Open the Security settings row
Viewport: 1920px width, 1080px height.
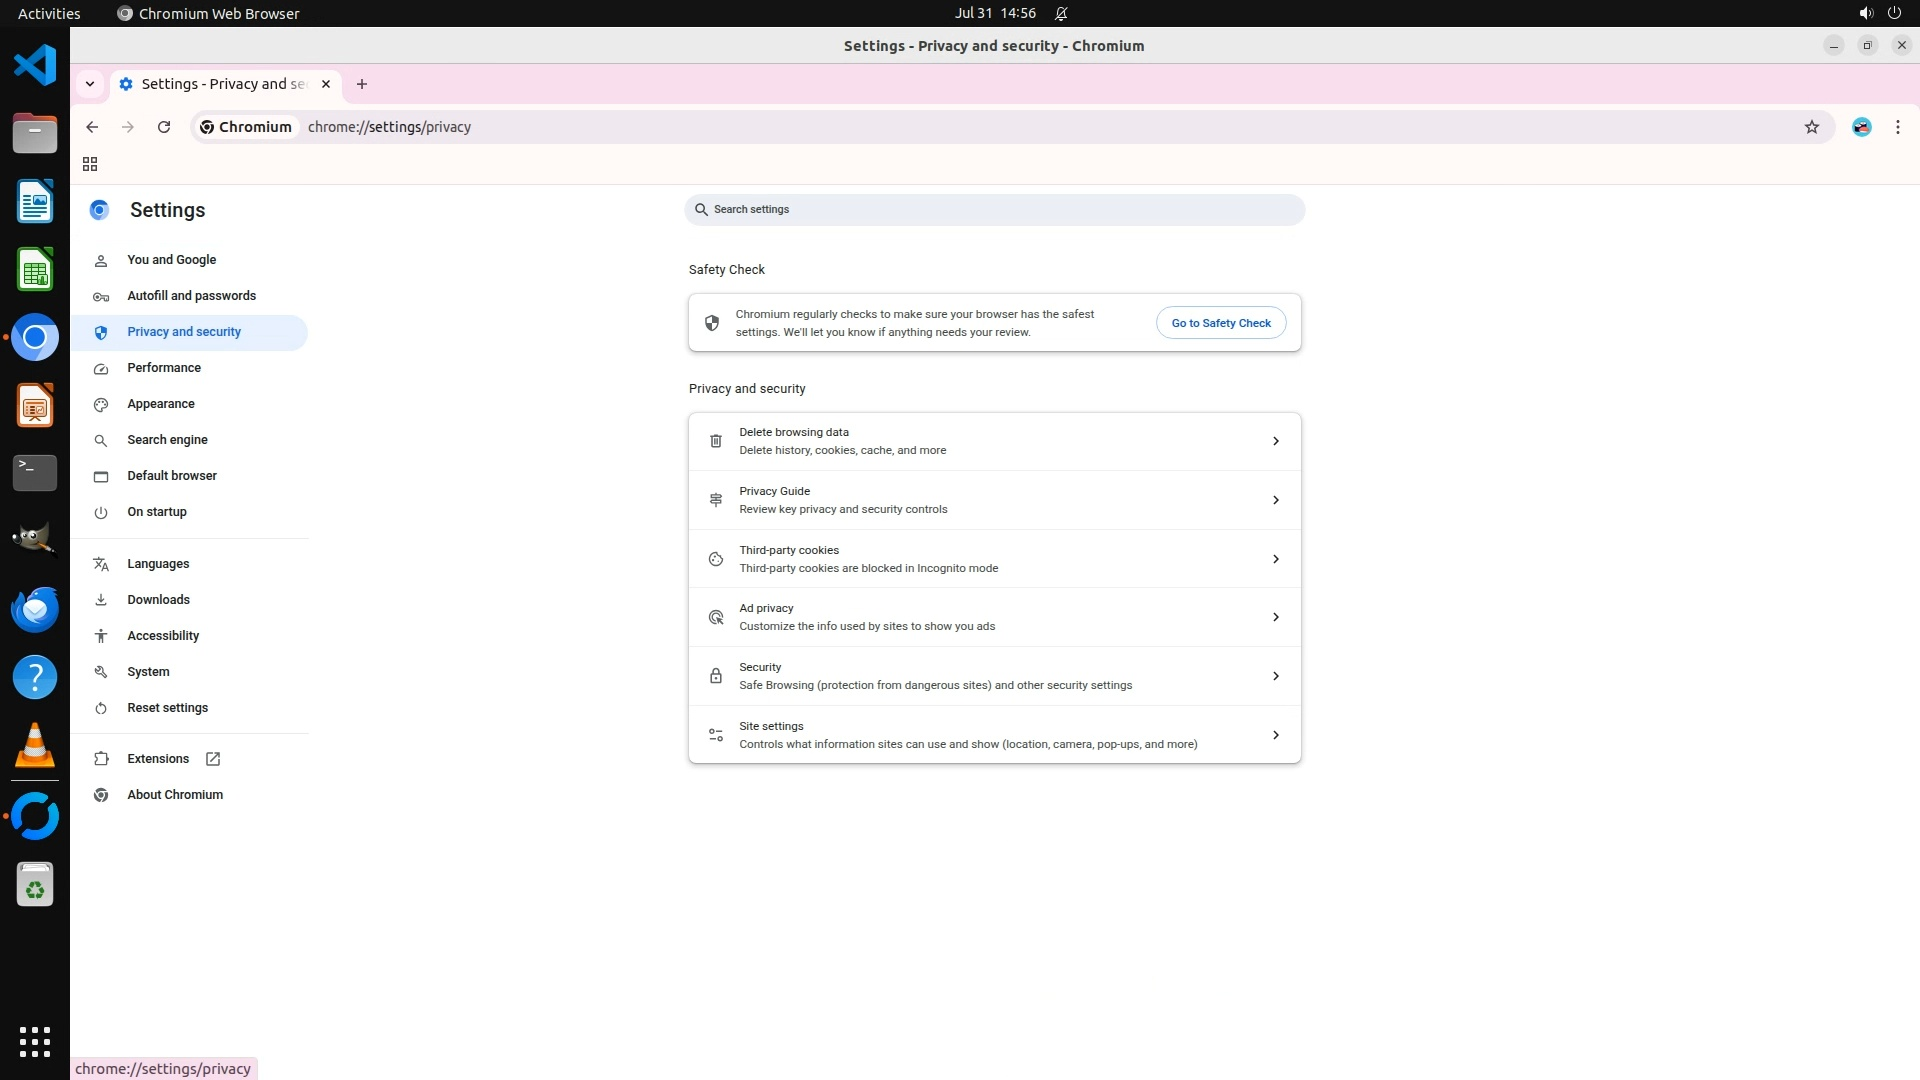994,676
